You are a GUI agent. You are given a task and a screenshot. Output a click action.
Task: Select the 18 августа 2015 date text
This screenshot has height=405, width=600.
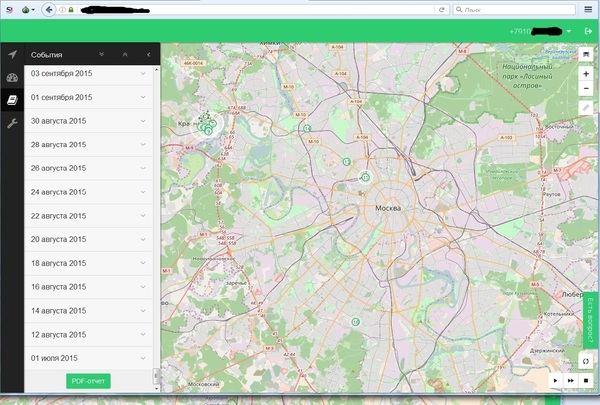(x=59, y=263)
